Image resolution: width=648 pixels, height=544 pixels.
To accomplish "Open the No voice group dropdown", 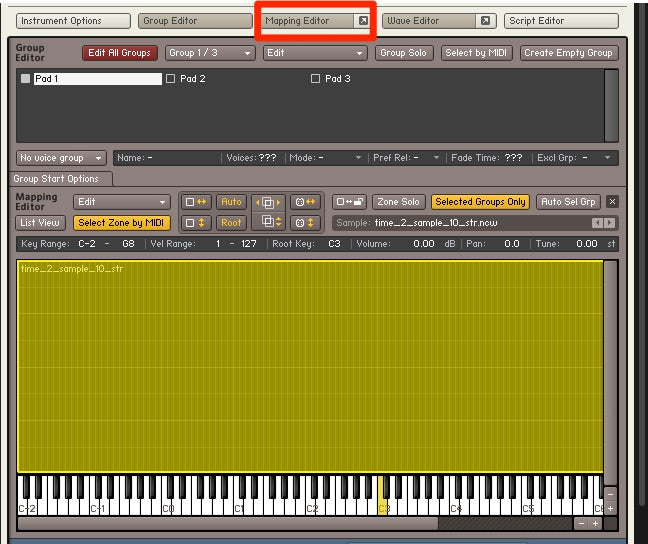I will pos(60,158).
